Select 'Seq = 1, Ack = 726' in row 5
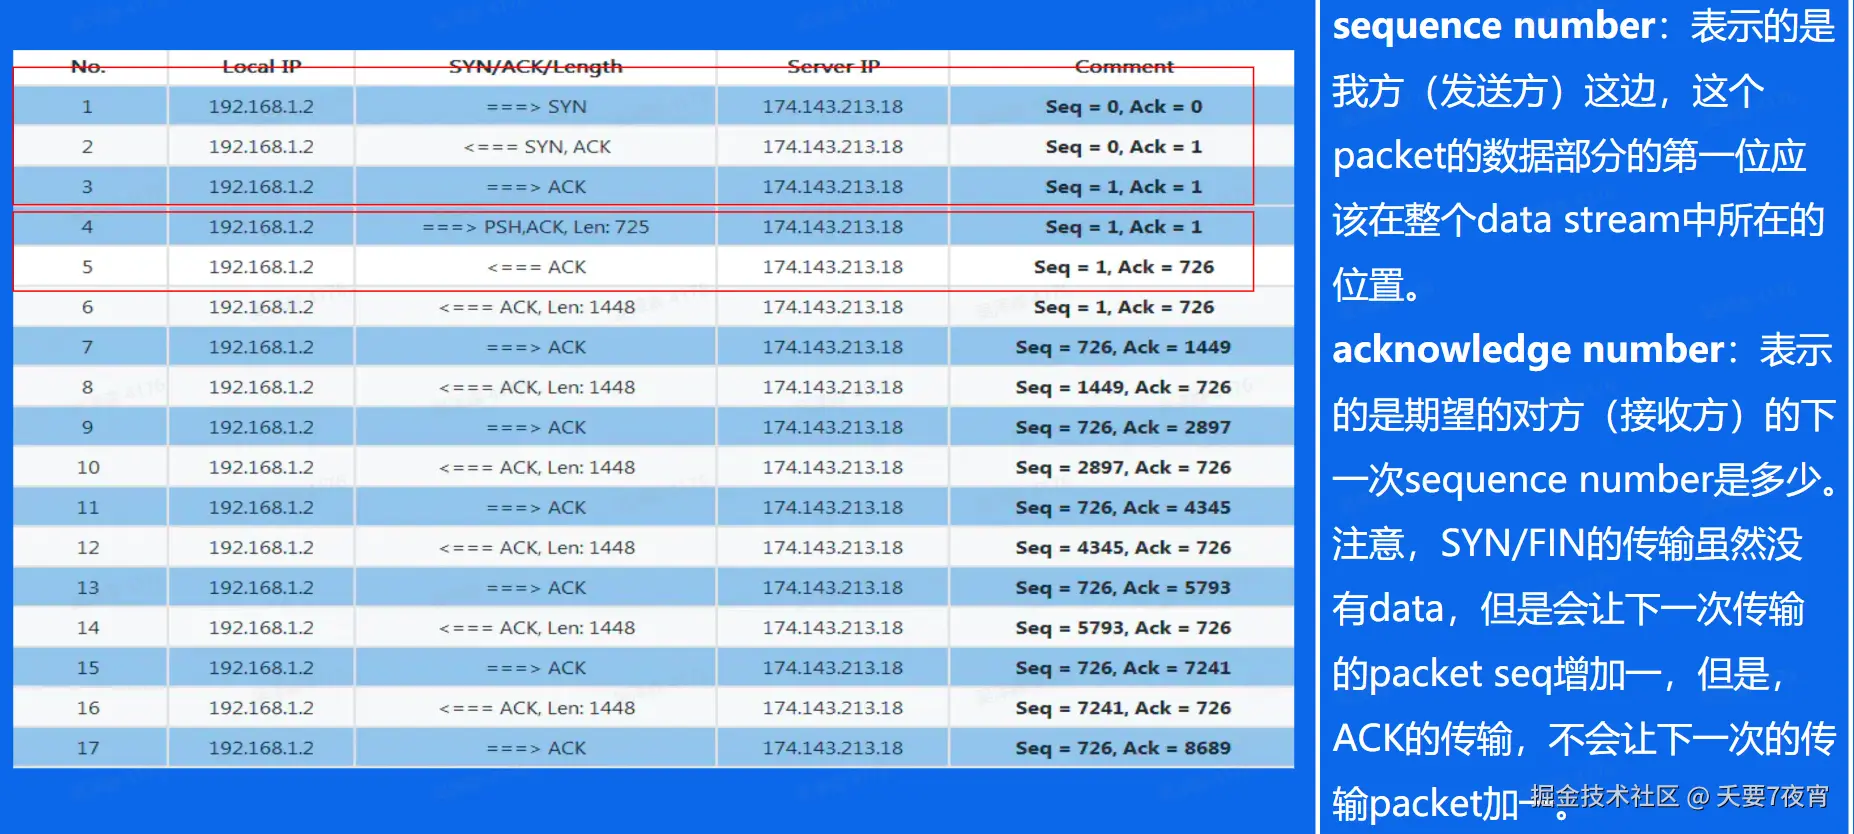 (1124, 267)
